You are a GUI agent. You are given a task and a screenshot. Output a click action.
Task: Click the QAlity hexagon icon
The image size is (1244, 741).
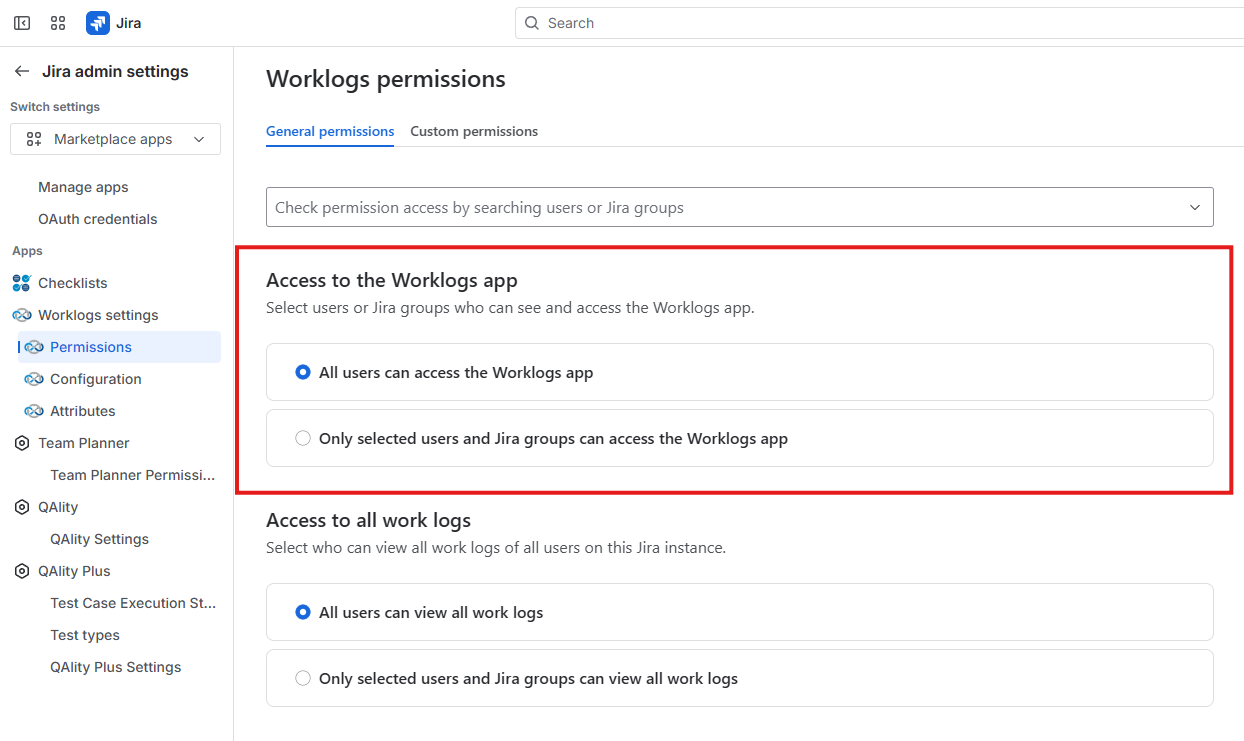[22, 507]
